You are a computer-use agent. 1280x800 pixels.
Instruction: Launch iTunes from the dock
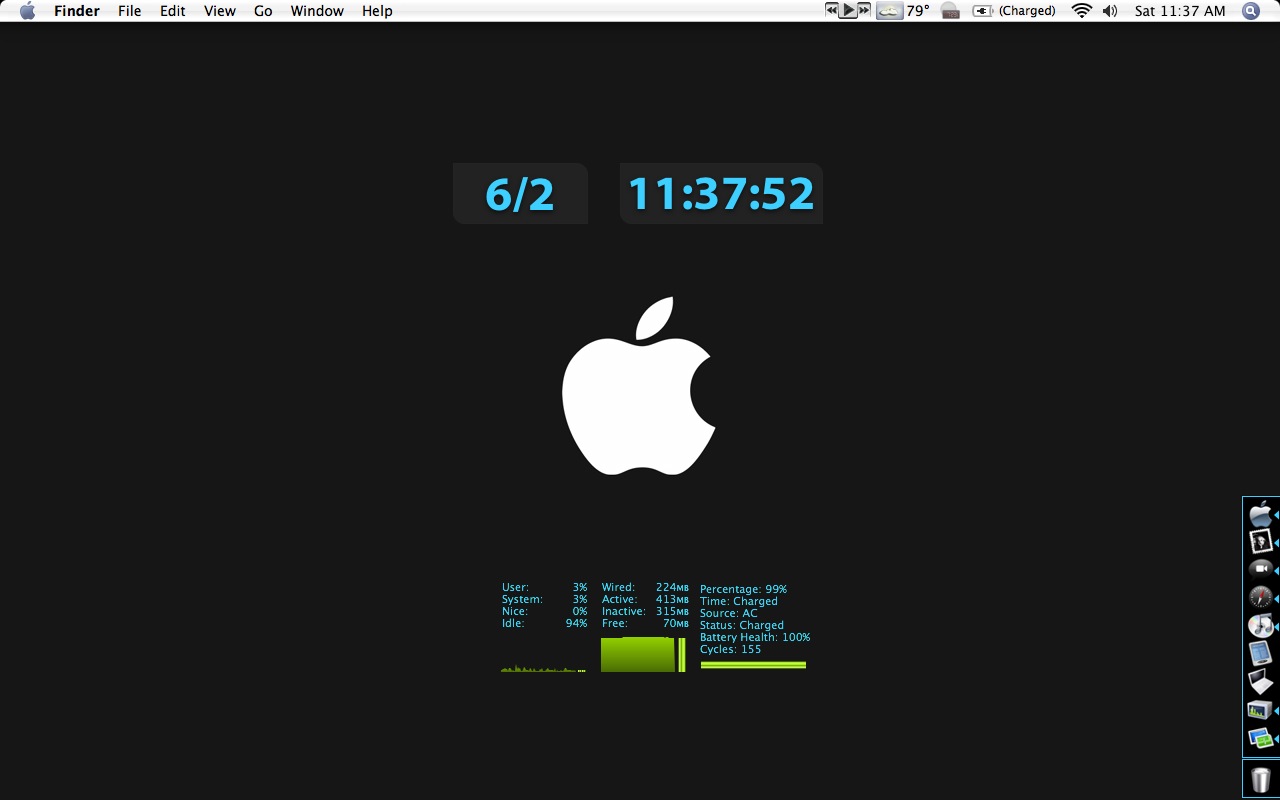1260,626
